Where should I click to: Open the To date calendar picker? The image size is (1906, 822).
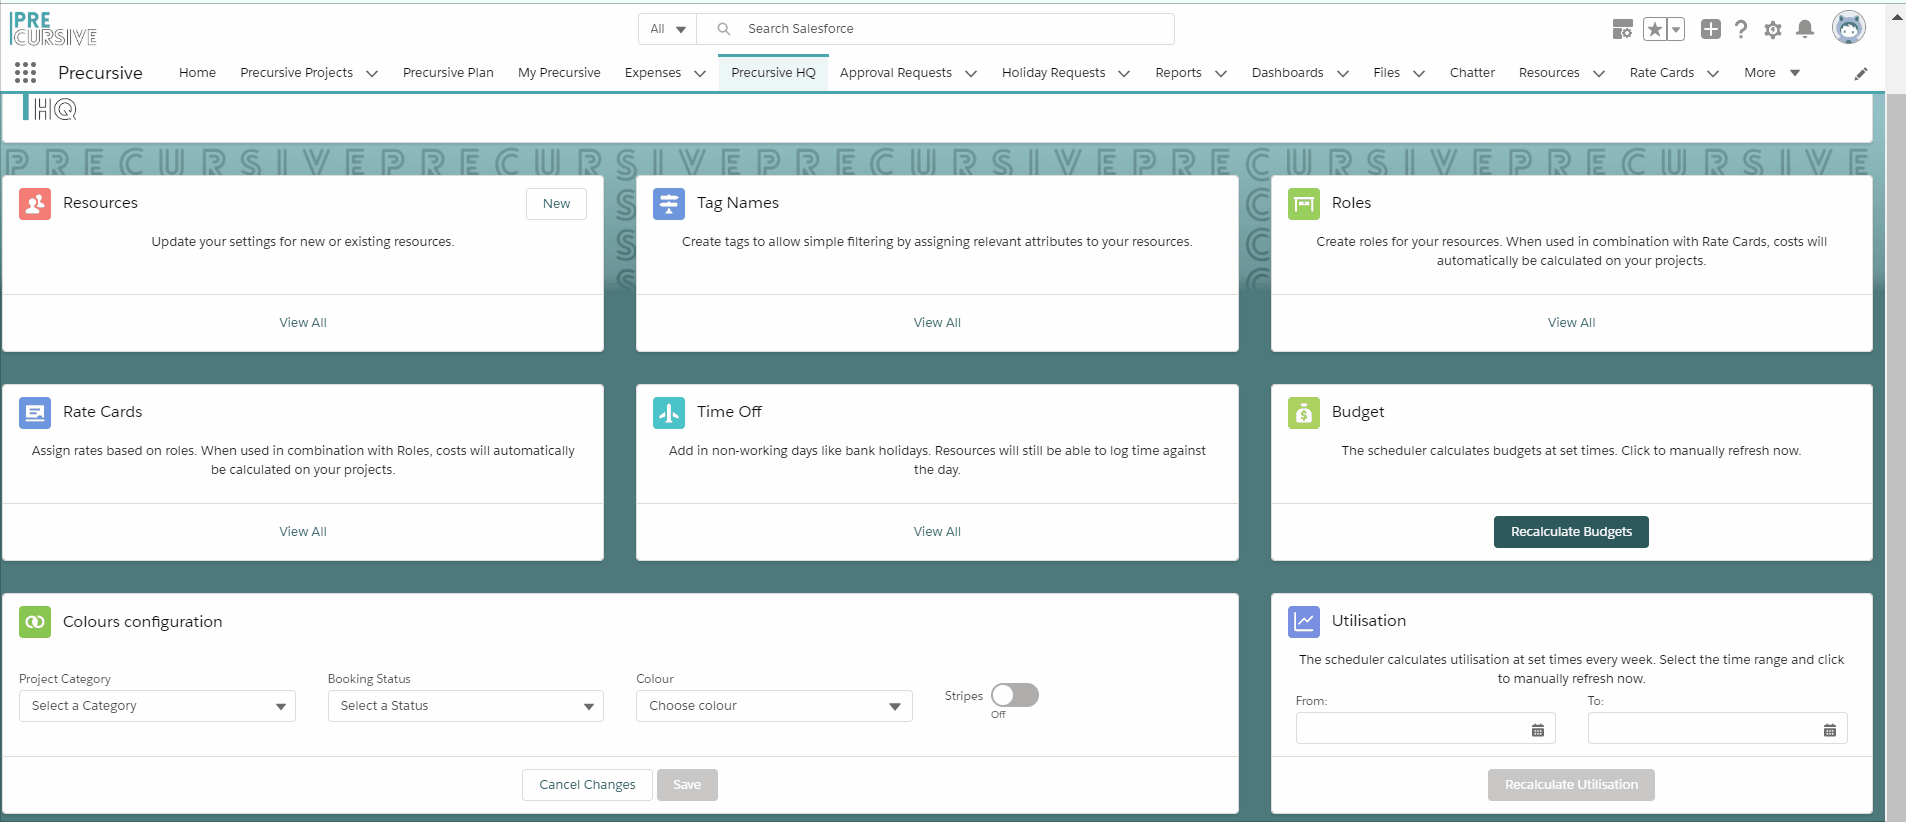pos(1830,730)
